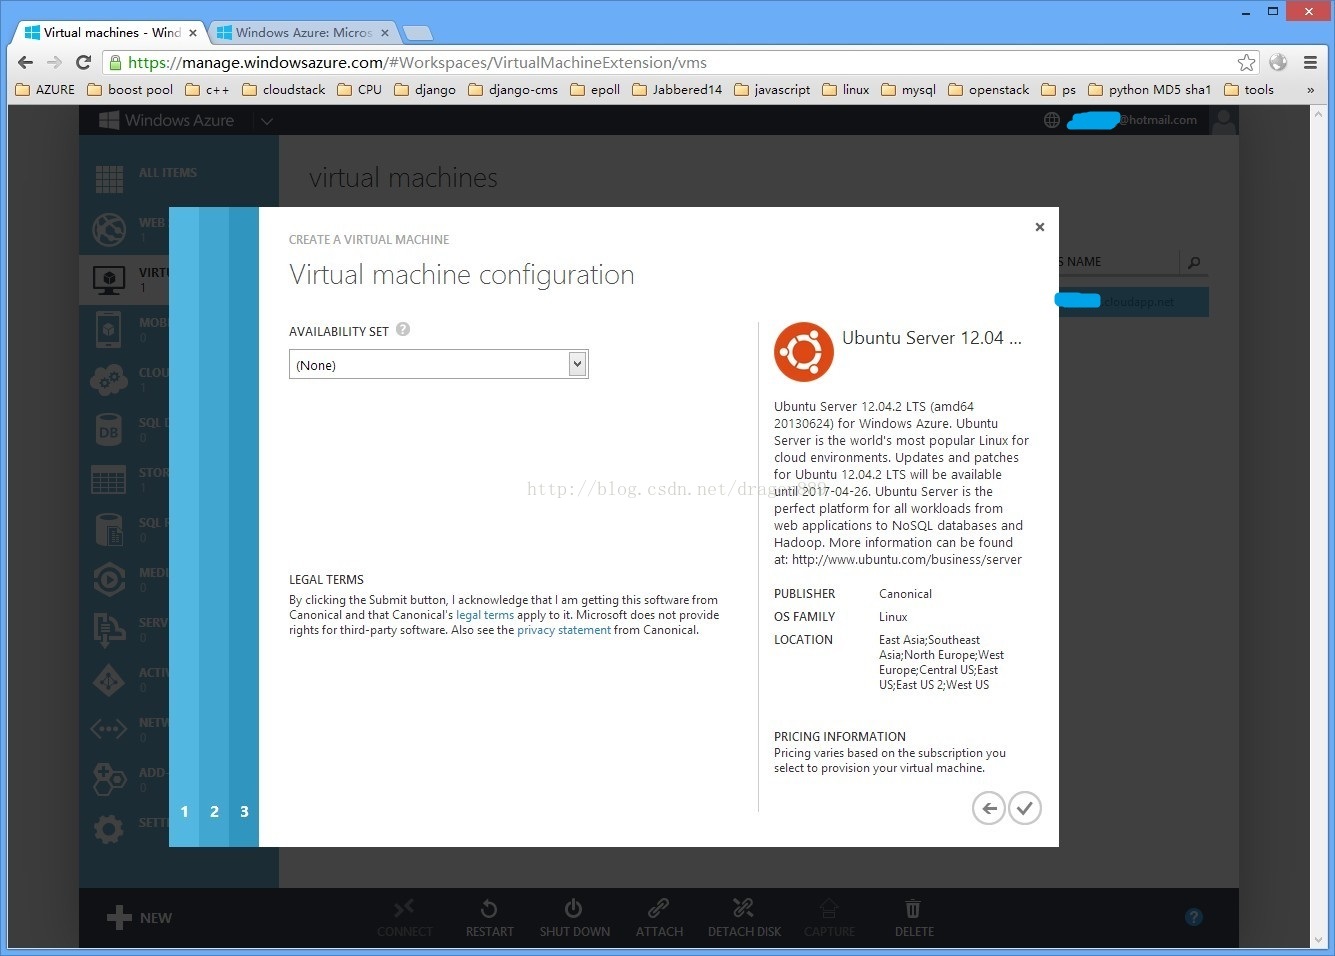Close the Create a Virtual Machine dialog
Viewport: 1335px width, 956px height.
click(x=1040, y=227)
